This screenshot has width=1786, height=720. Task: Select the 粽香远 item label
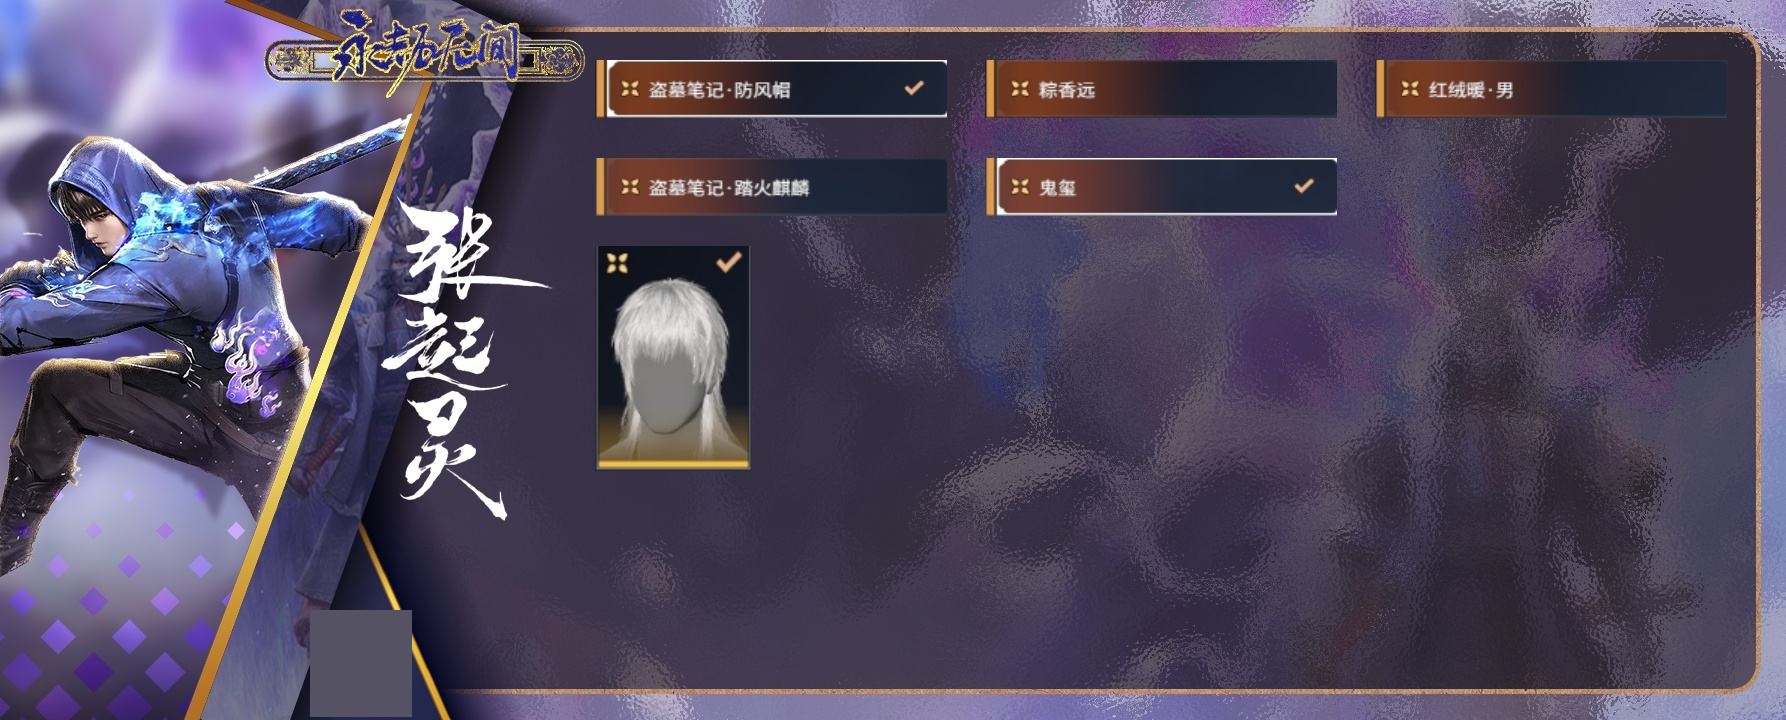(x=1067, y=90)
